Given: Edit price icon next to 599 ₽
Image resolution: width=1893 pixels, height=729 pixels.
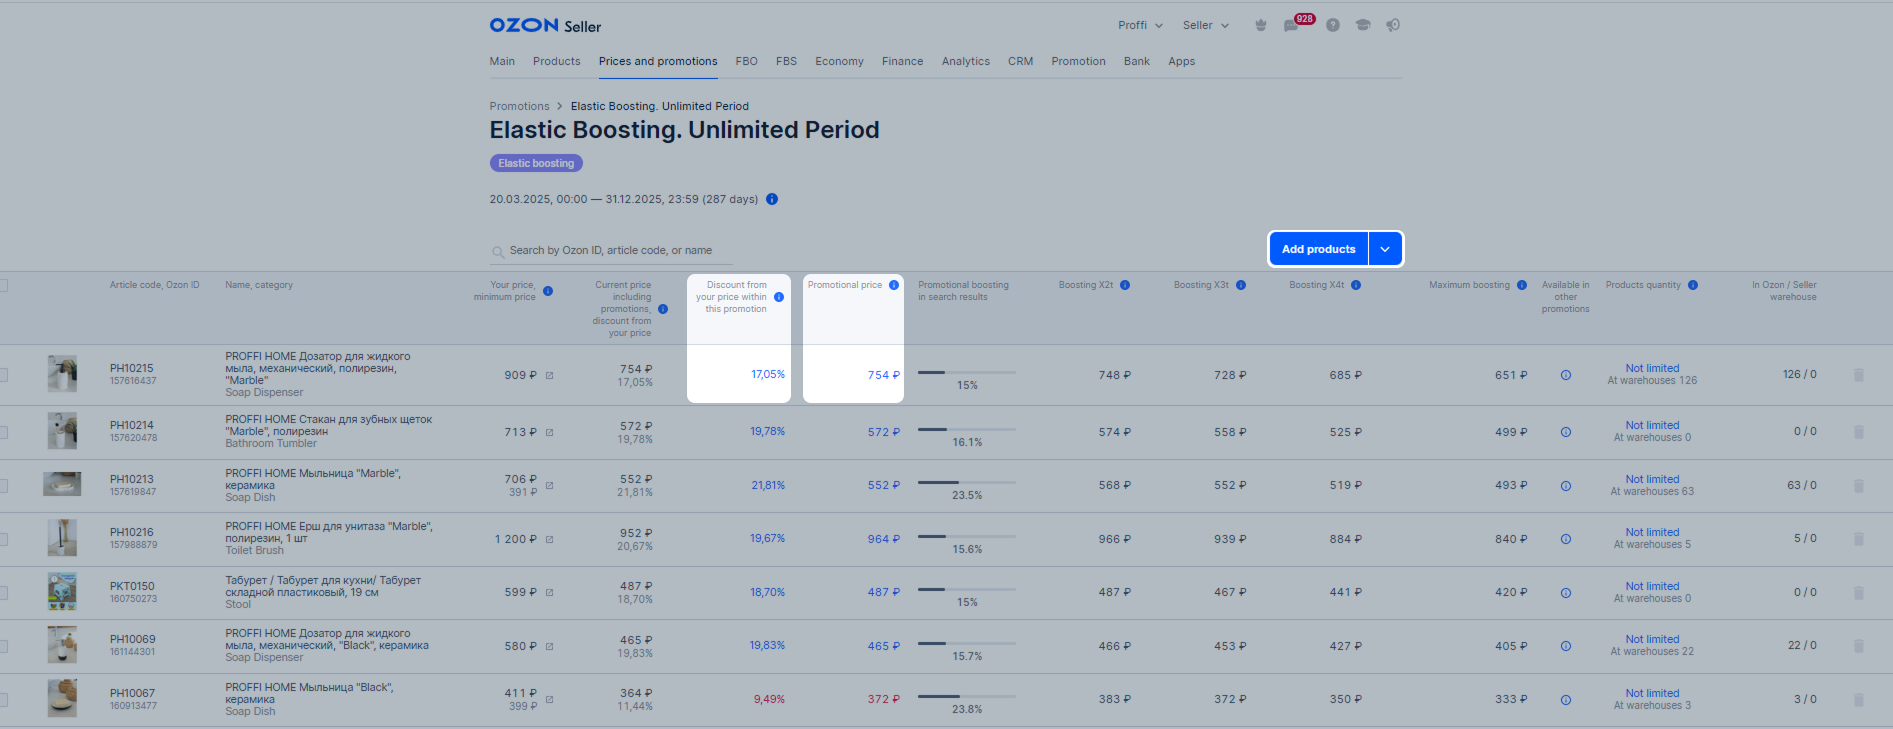Looking at the screenshot, I should click(x=549, y=593).
